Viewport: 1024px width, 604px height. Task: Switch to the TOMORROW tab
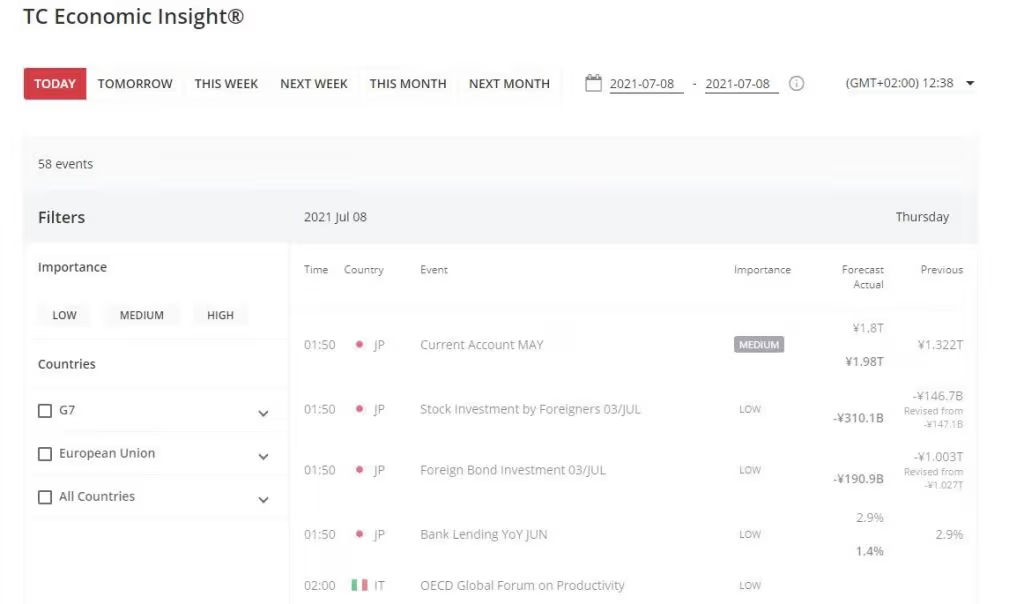click(134, 83)
